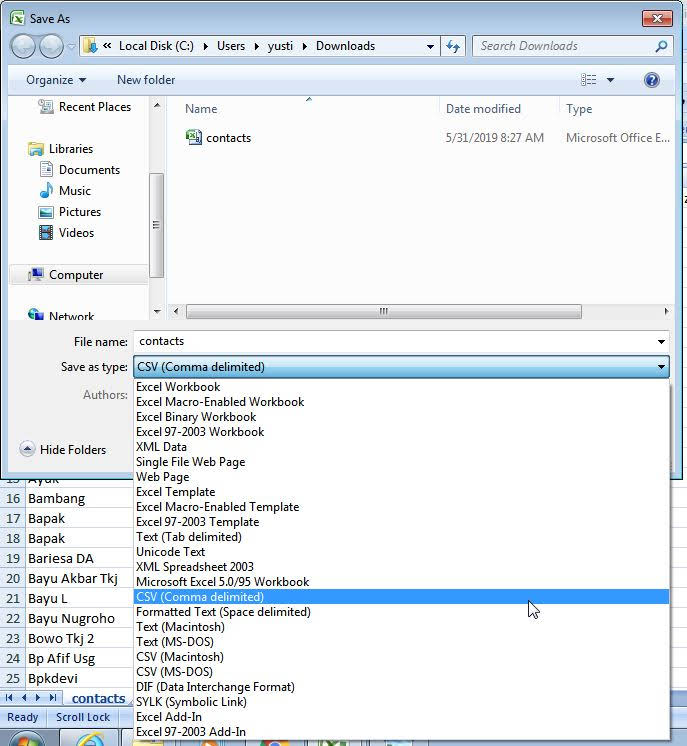Image resolution: width=687 pixels, height=746 pixels.
Task: Select Libraries in navigation pane
Action: 61,149
